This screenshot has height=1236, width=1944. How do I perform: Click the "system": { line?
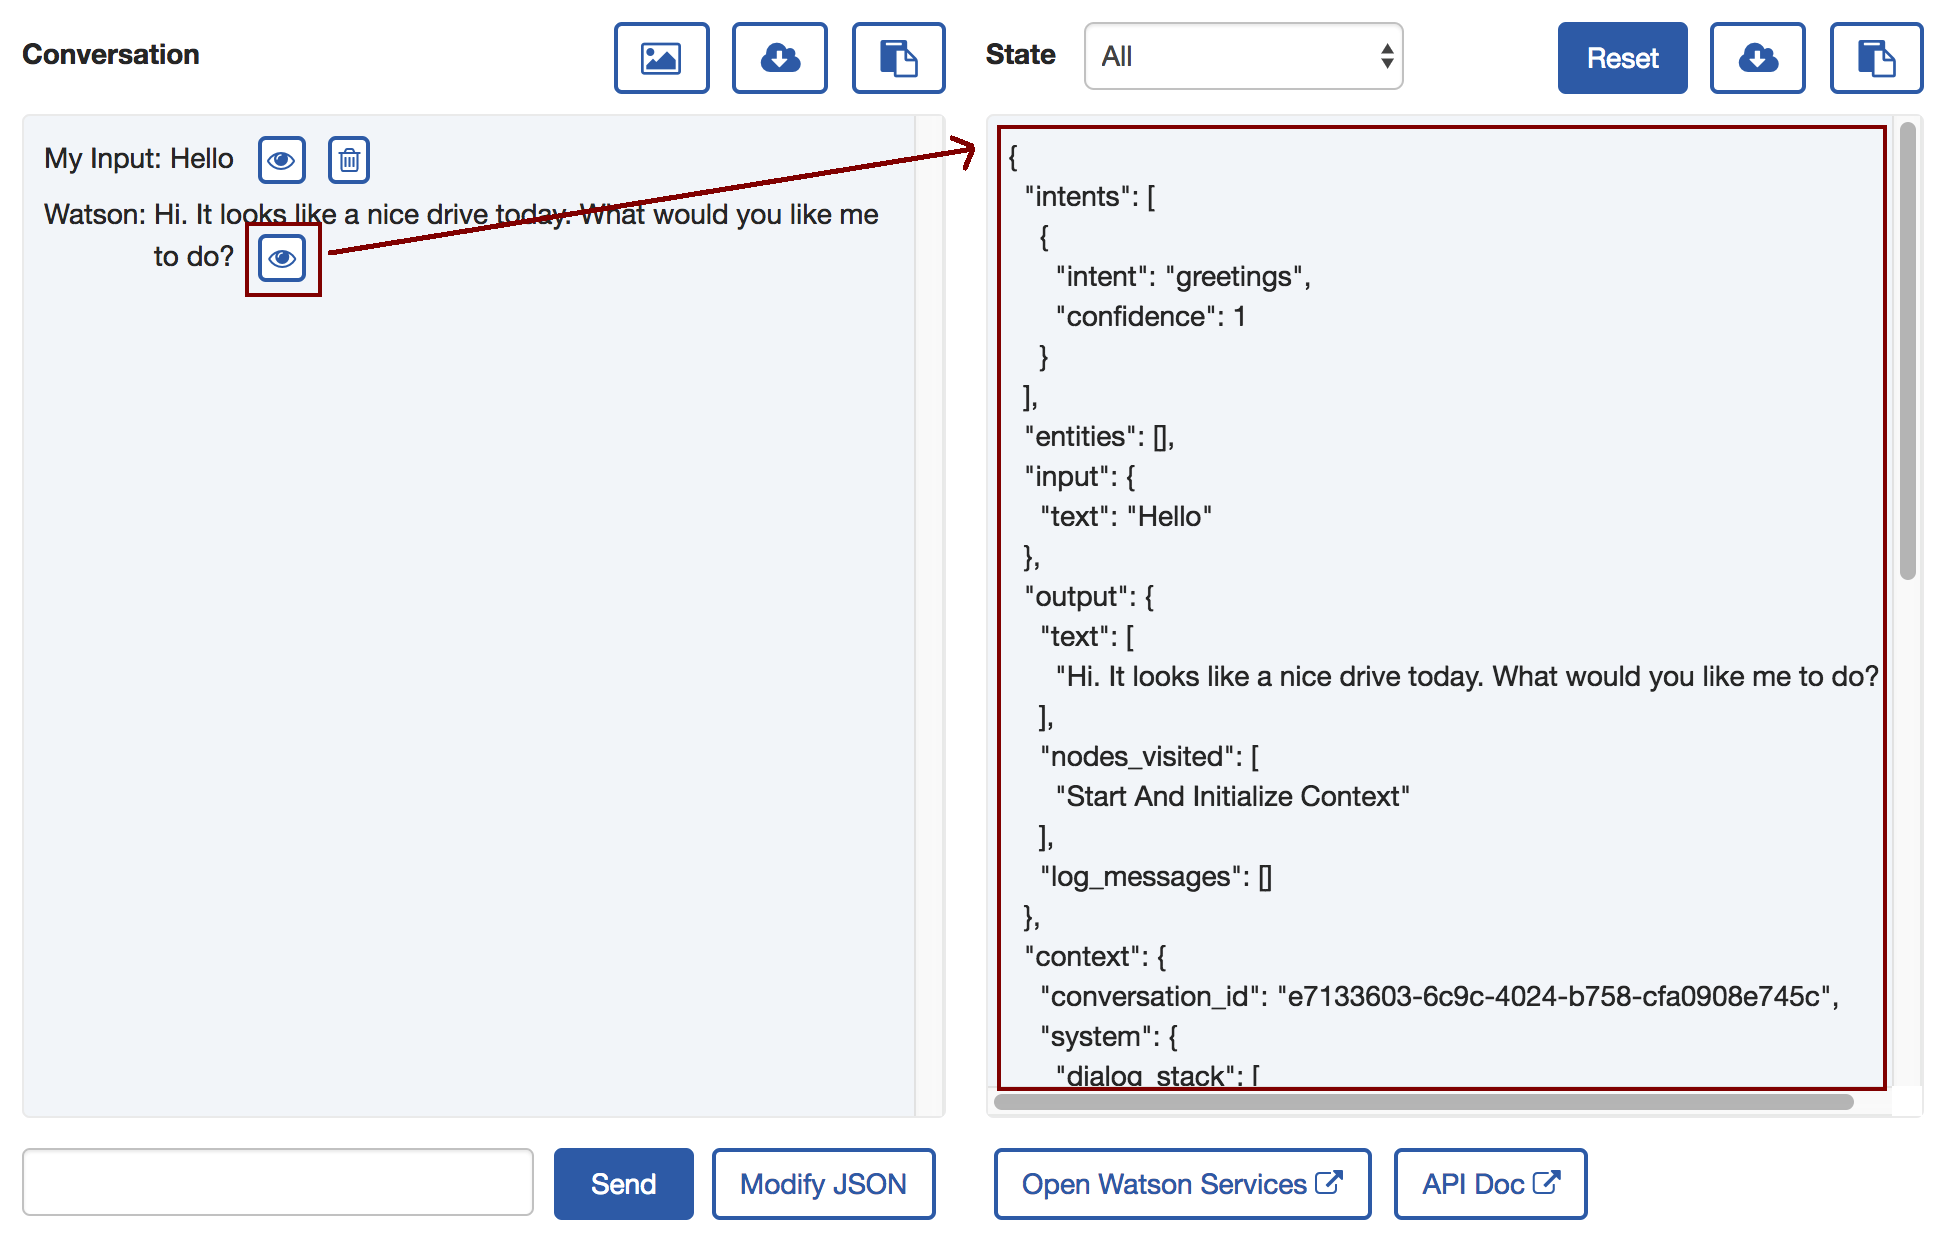pos(1109,1037)
